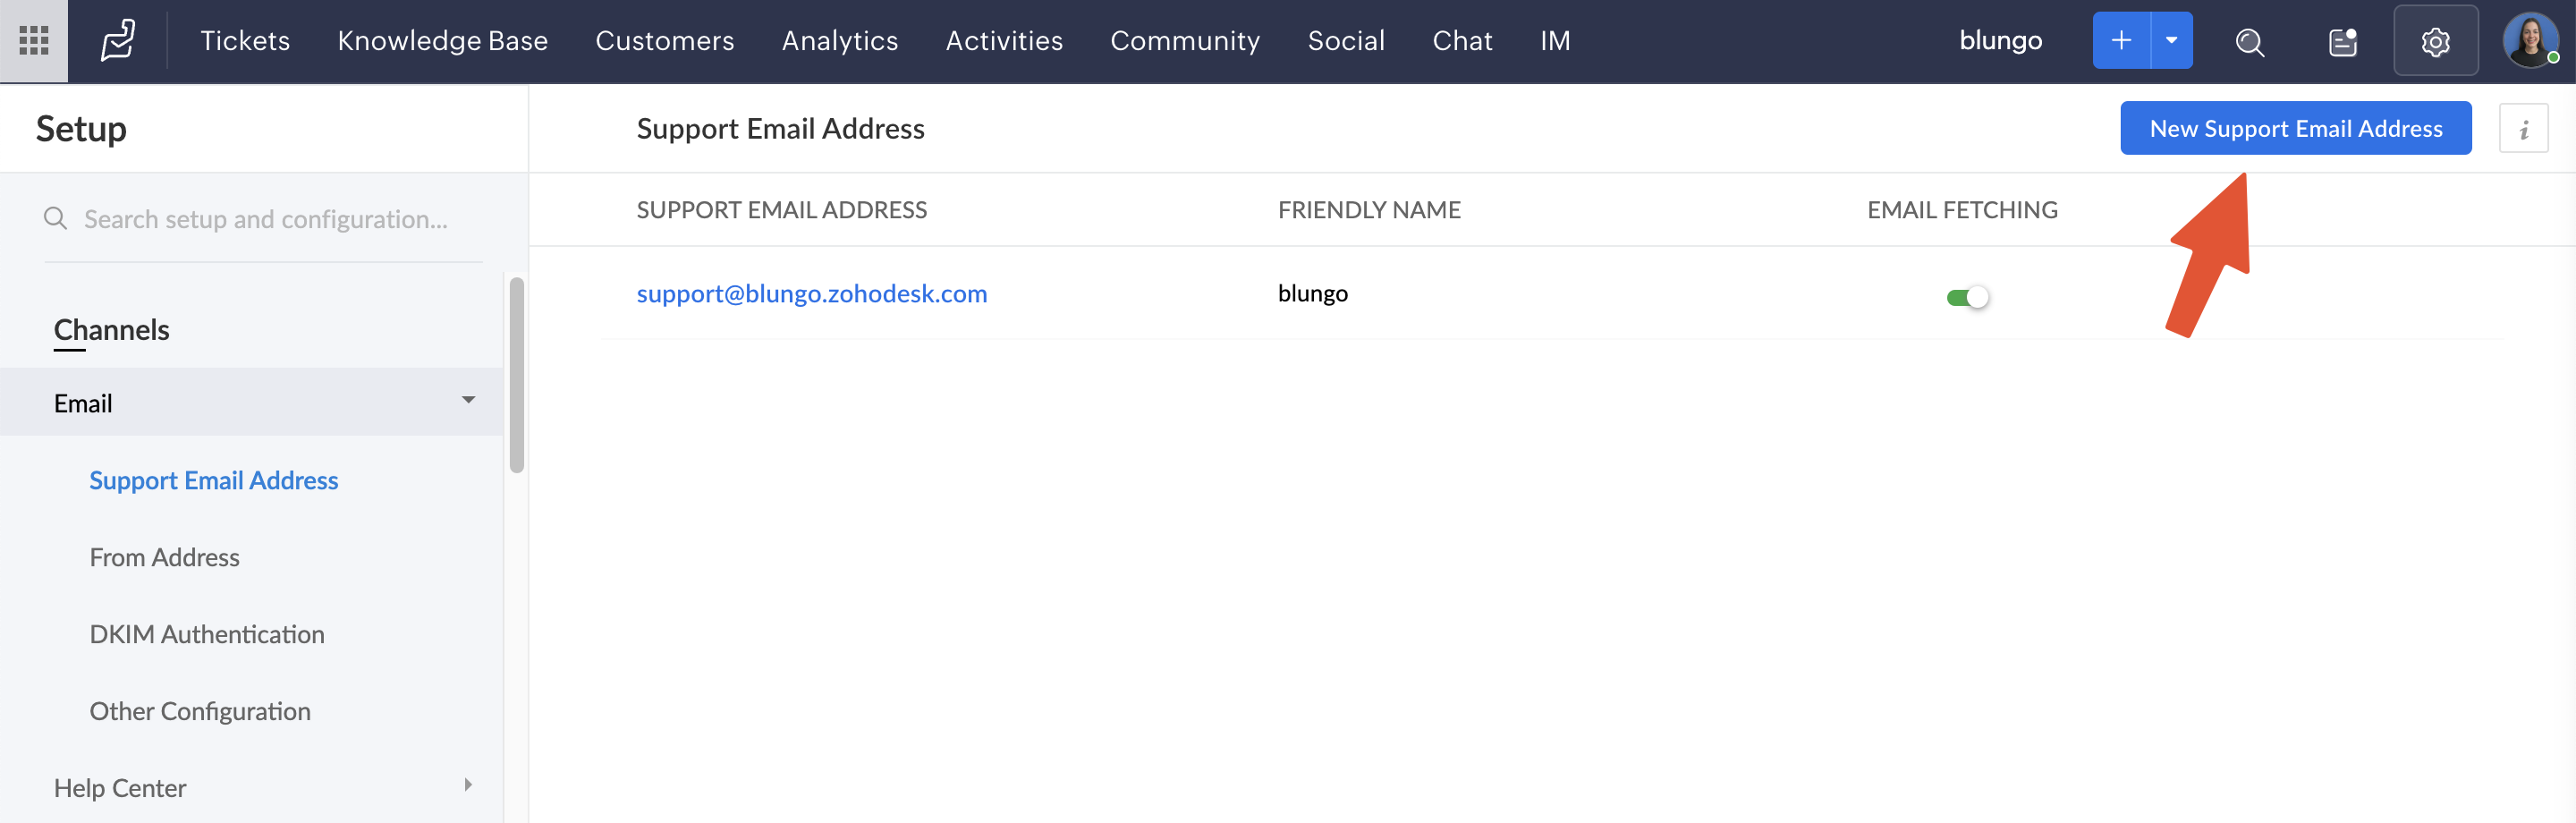The image size is (2576, 823).
Task: Open the Knowledge Base tab
Action: [x=443, y=41]
